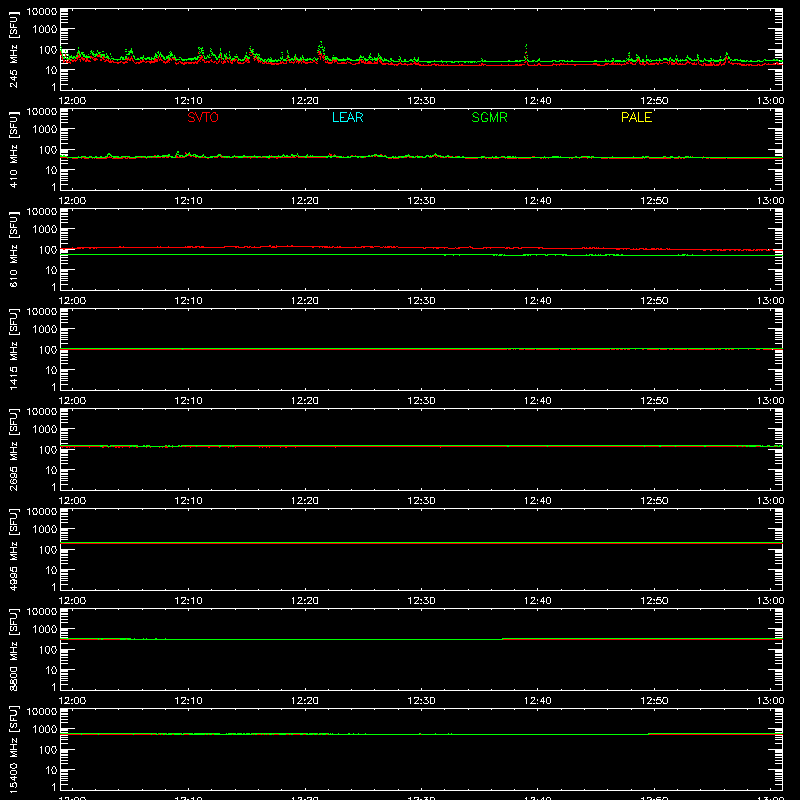Click the 10000 tick value on 245 MHz axis
The width and height of the screenshot is (800, 800).
tap(42, 12)
